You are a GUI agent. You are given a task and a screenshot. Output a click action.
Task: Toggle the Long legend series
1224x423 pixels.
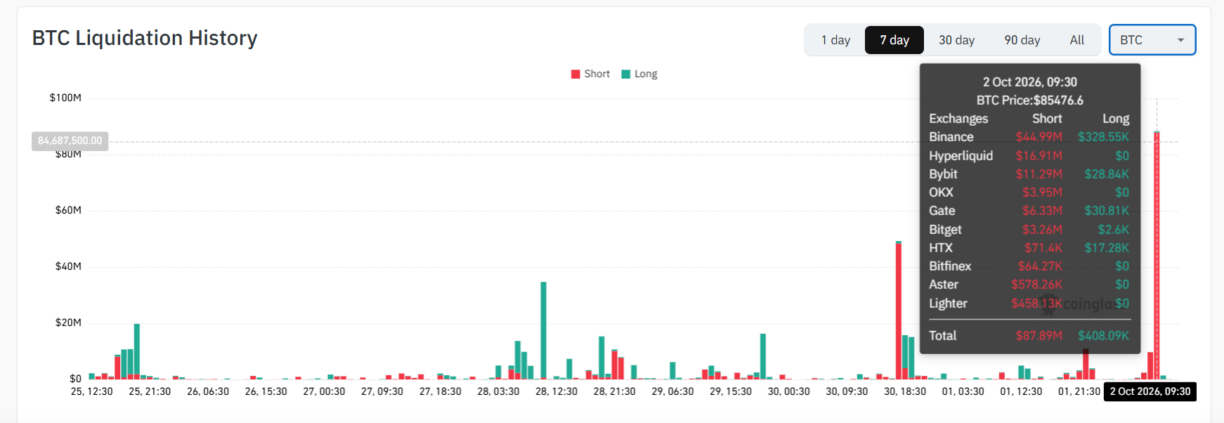(639, 74)
